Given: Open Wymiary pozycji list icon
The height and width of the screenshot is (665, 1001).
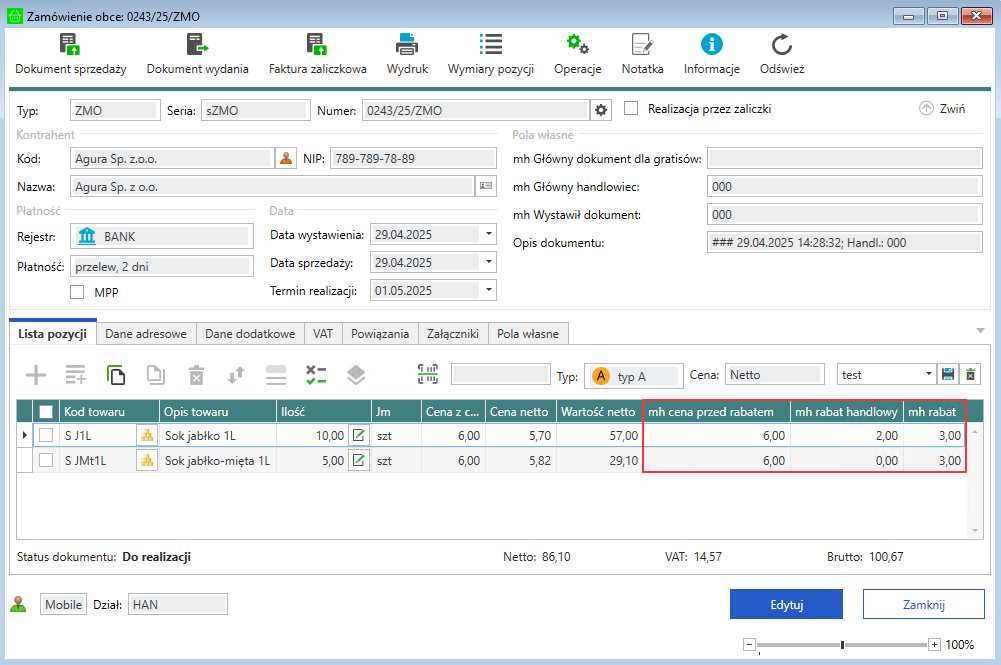Looking at the screenshot, I should click(x=490, y=45).
